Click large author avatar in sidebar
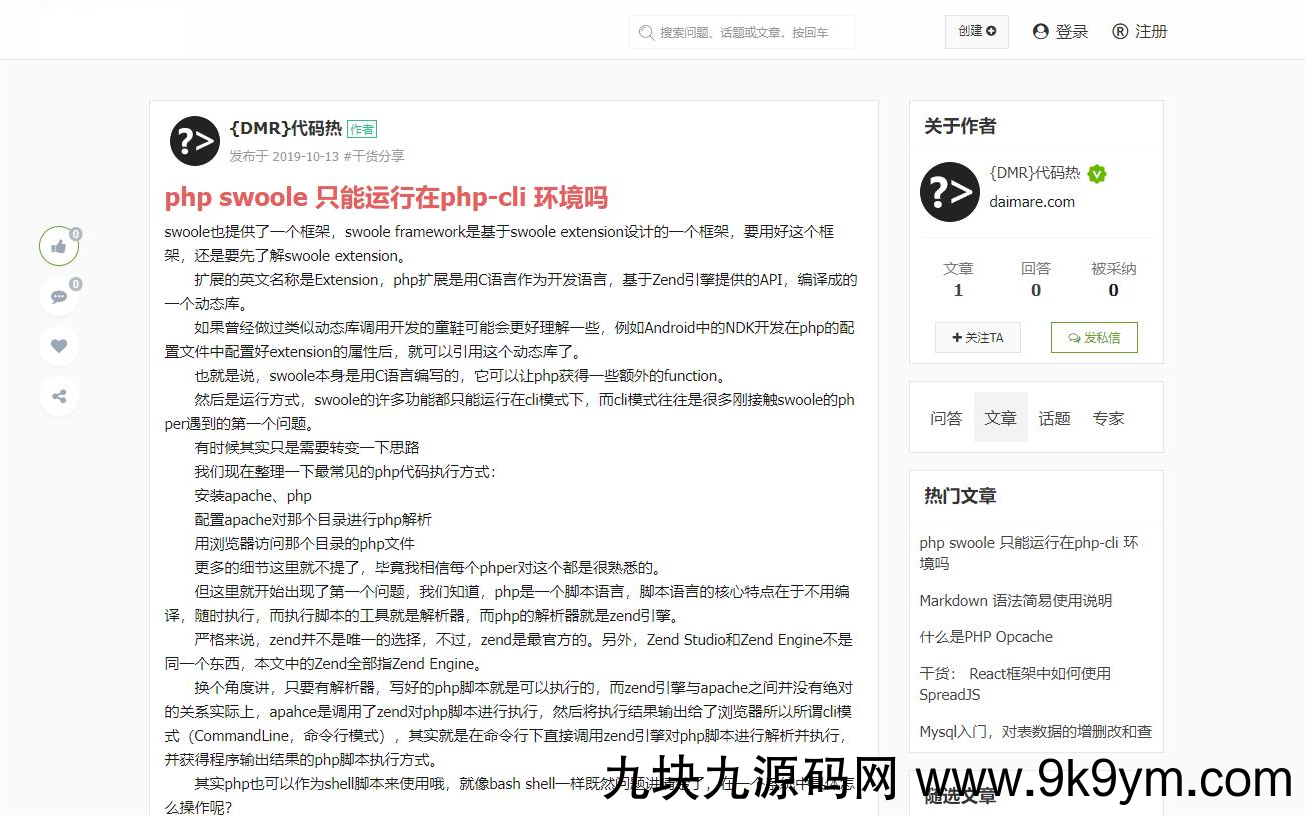Screen dimensions: 1305x816 click(x=949, y=192)
